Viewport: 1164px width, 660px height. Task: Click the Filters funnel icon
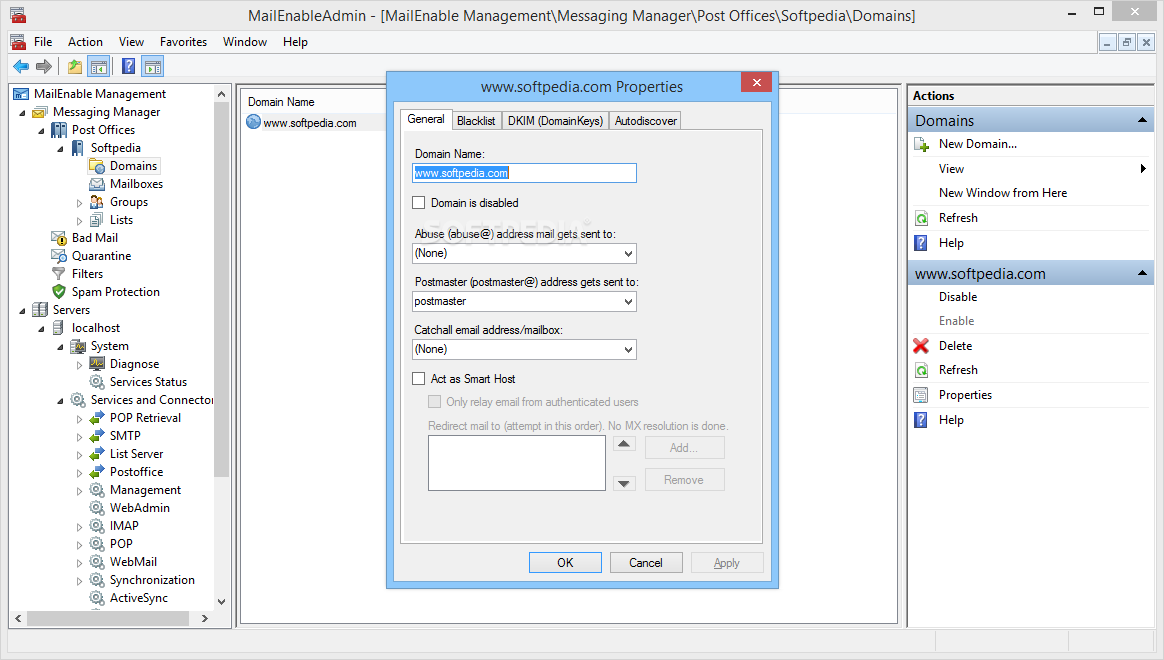pos(59,274)
